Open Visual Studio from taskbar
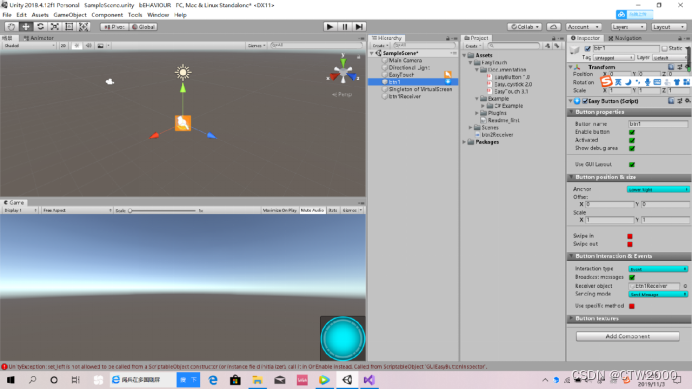Image resolution: width=693 pixels, height=390 pixels. (369, 380)
